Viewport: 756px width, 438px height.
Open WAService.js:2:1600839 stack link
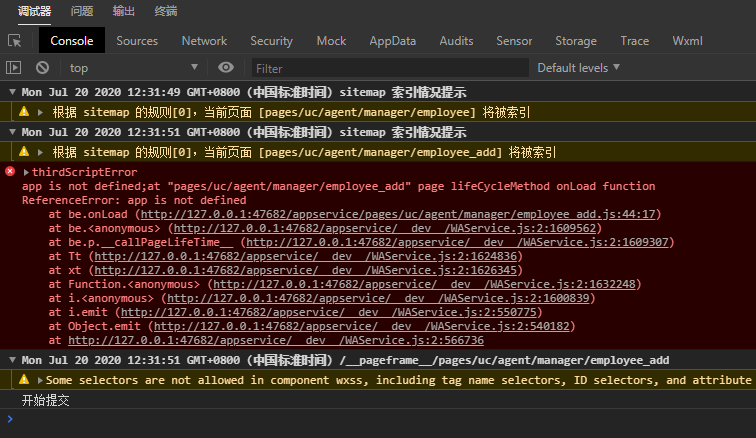[378, 298]
